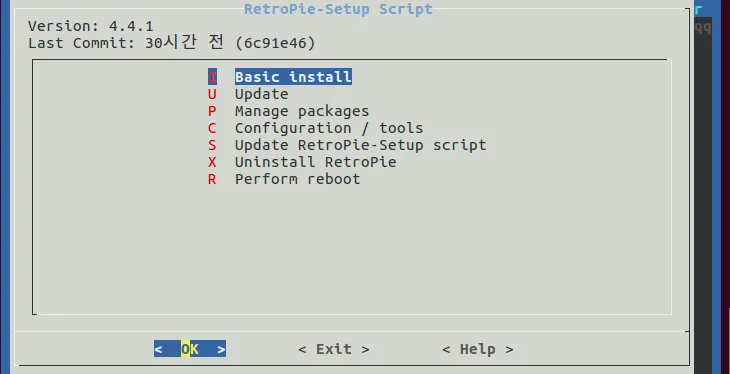Confirm with the highlighted OK button
Viewport: 730px width, 374px height.
pos(190,349)
